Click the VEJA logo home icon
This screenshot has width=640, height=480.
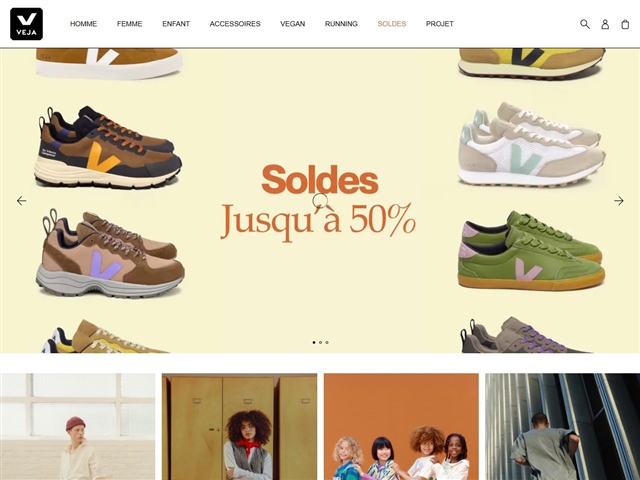pos(27,24)
